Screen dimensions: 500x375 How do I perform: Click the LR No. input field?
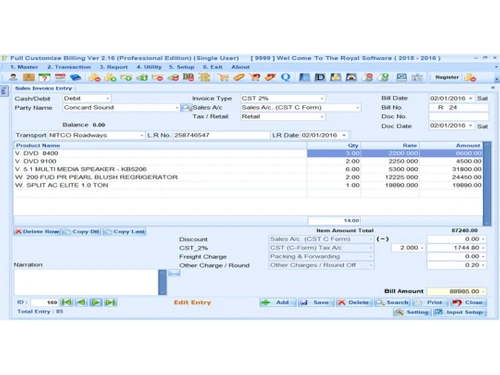pyautogui.click(x=221, y=135)
